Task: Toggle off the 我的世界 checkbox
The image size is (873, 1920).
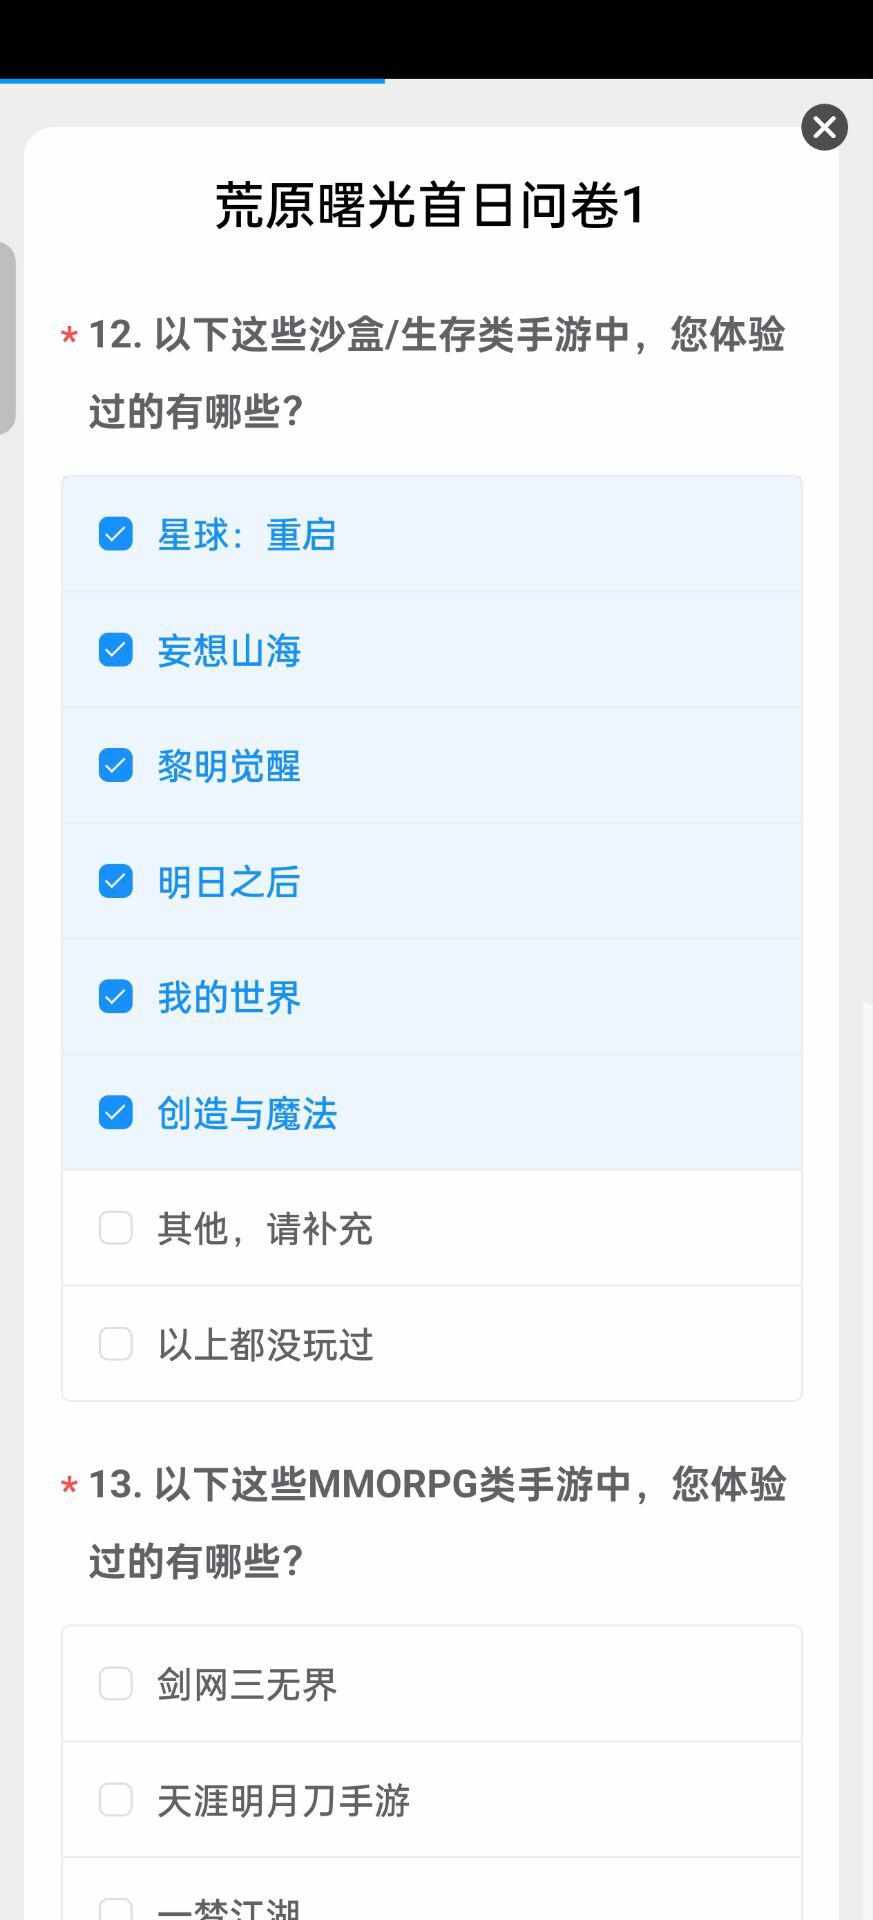Action: coord(116,997)
